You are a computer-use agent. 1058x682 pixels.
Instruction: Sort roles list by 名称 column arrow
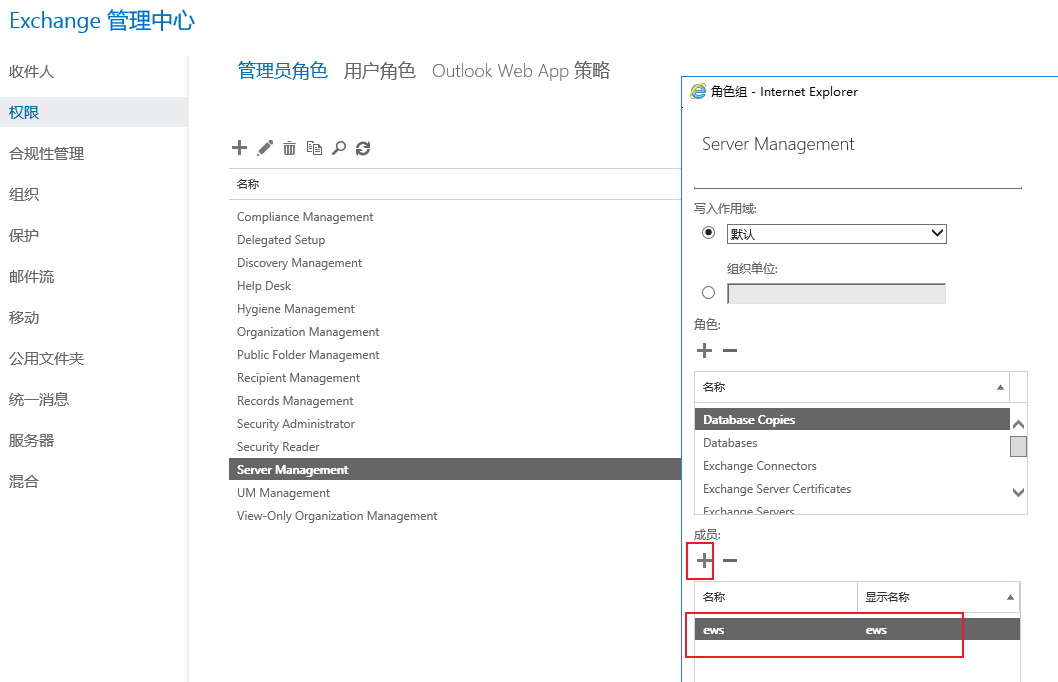click(x=1000, y=387)
